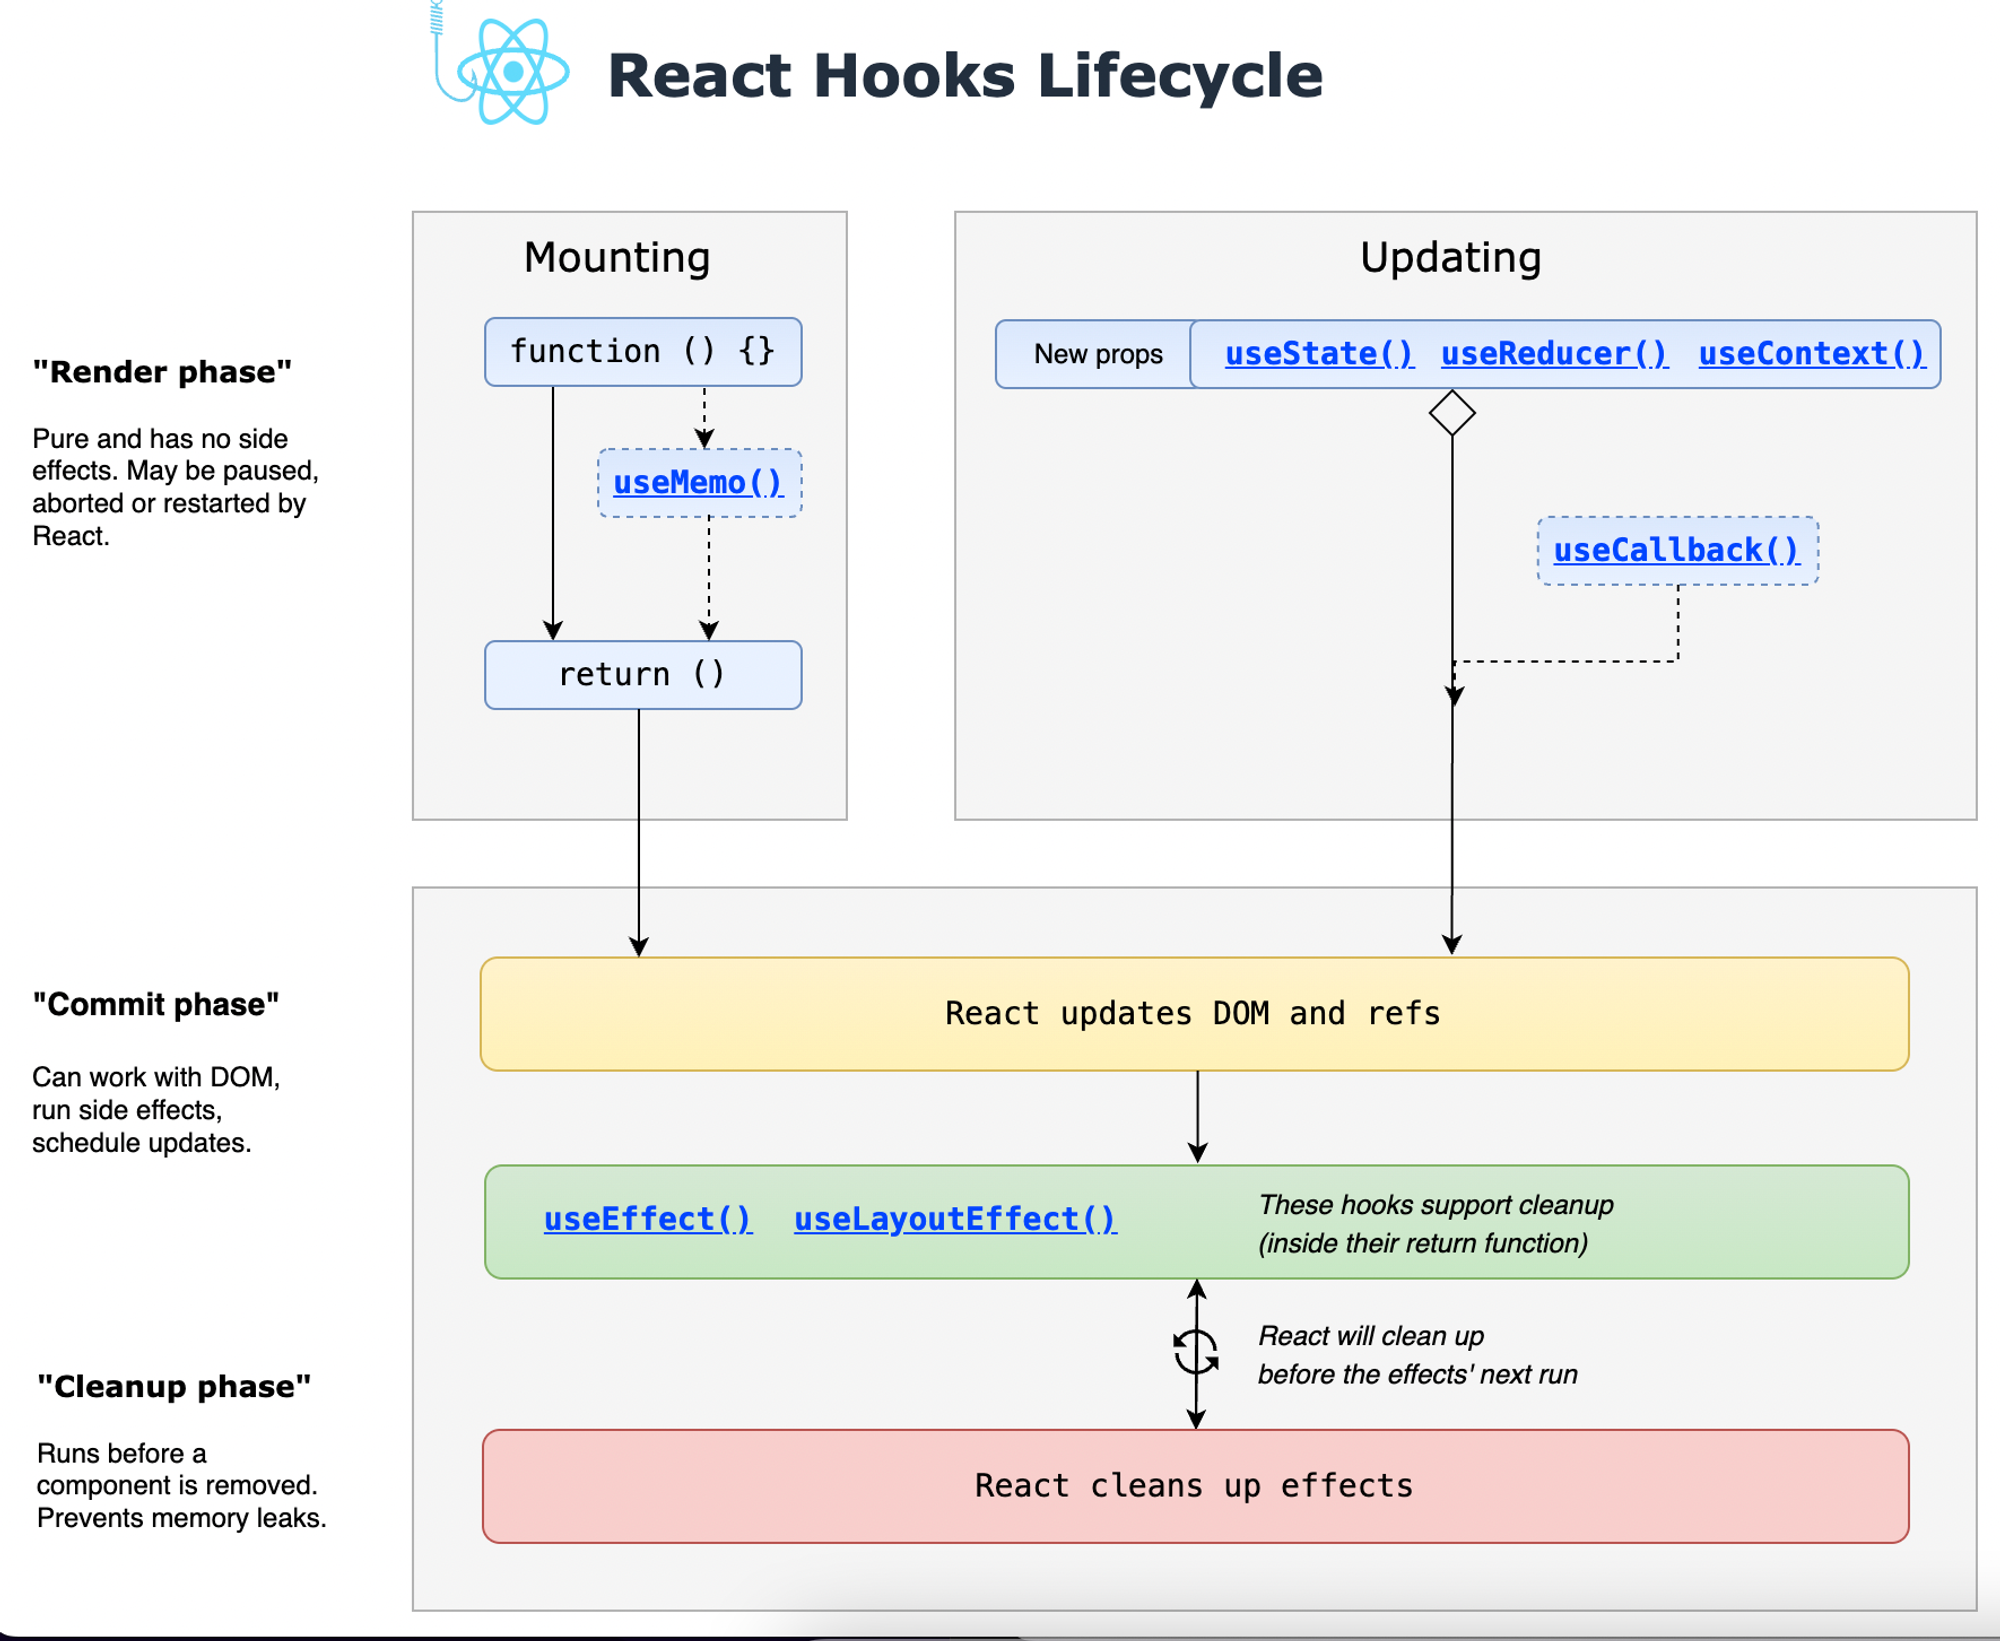Image resolution: width=2000 pixels, height=1641 pixels.
Task: Open the useEffect() link
Action: tap(648, 1219)
